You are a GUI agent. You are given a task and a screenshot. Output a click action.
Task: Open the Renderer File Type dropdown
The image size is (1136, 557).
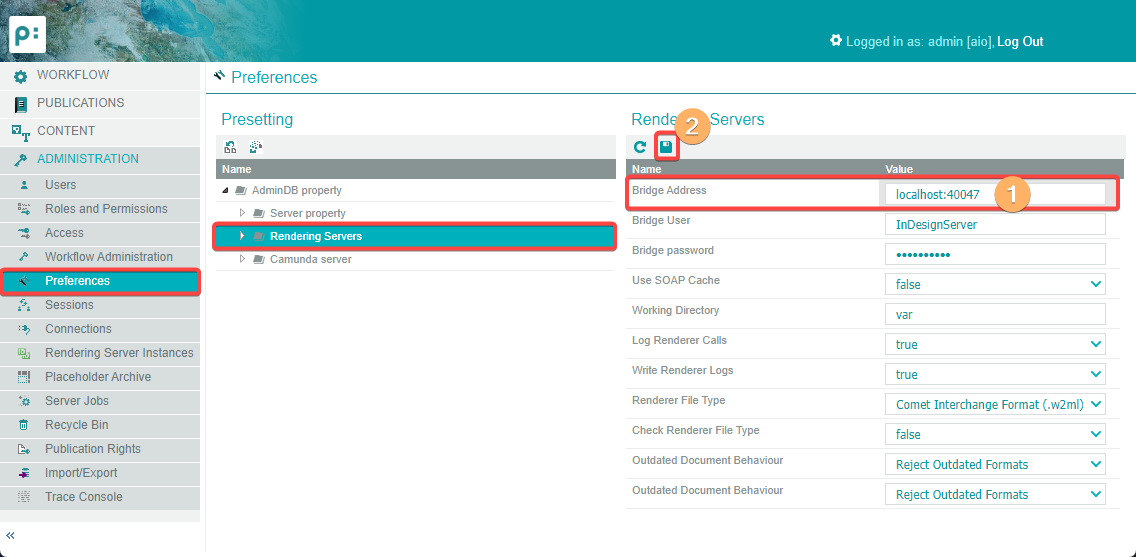click(x=994, y=405)
